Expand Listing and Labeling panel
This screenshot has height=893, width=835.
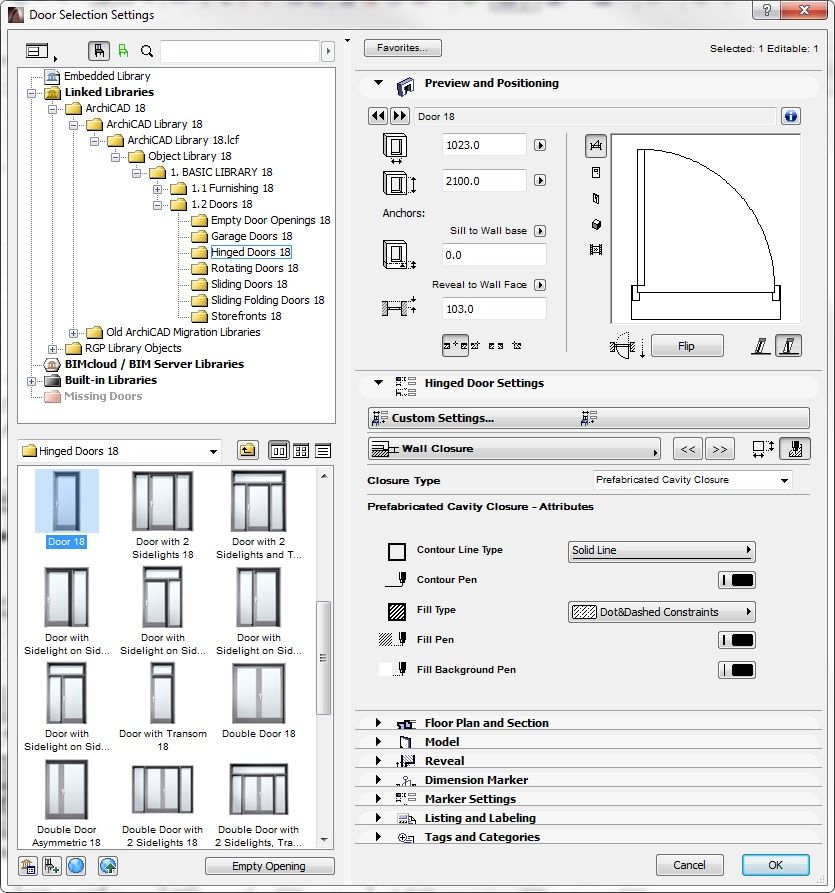pos(378,818)
